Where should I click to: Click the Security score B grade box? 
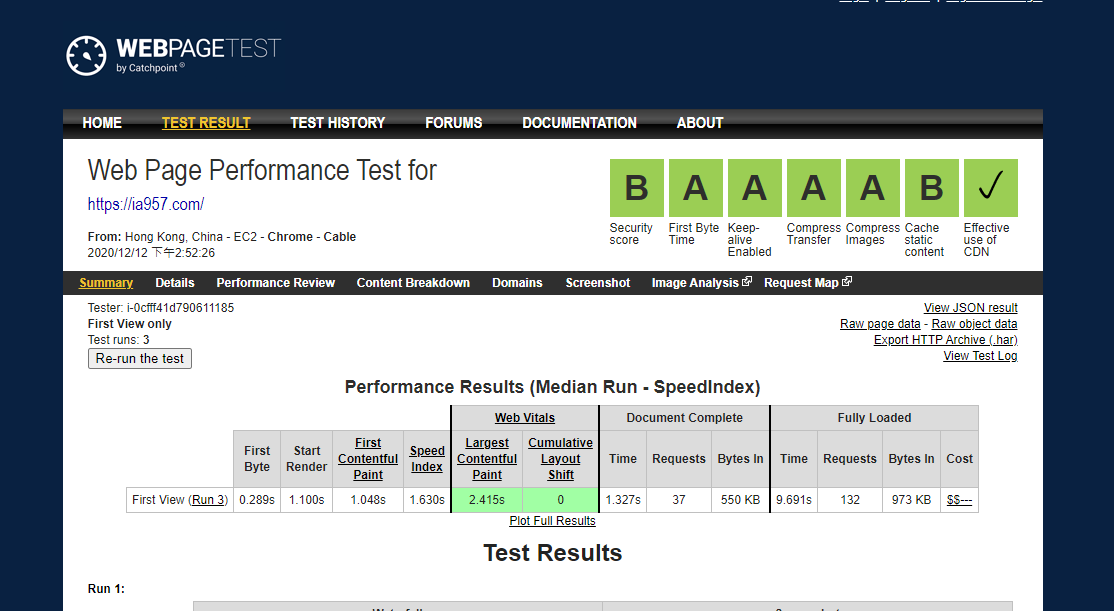pos(636,188)
